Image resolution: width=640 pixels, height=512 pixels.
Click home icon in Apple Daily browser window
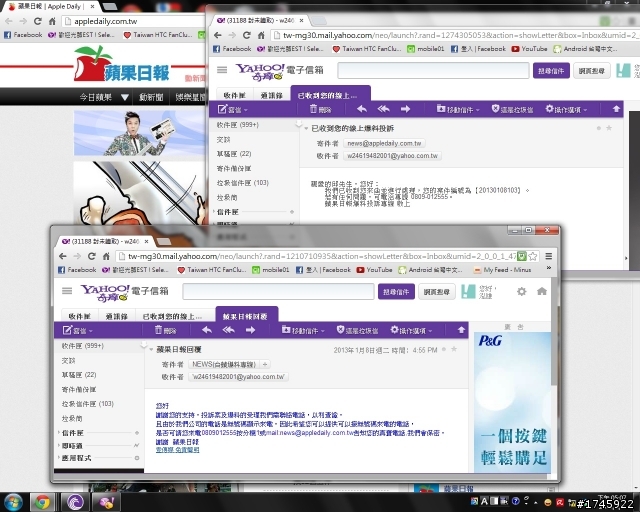click(x=52, y=21)
